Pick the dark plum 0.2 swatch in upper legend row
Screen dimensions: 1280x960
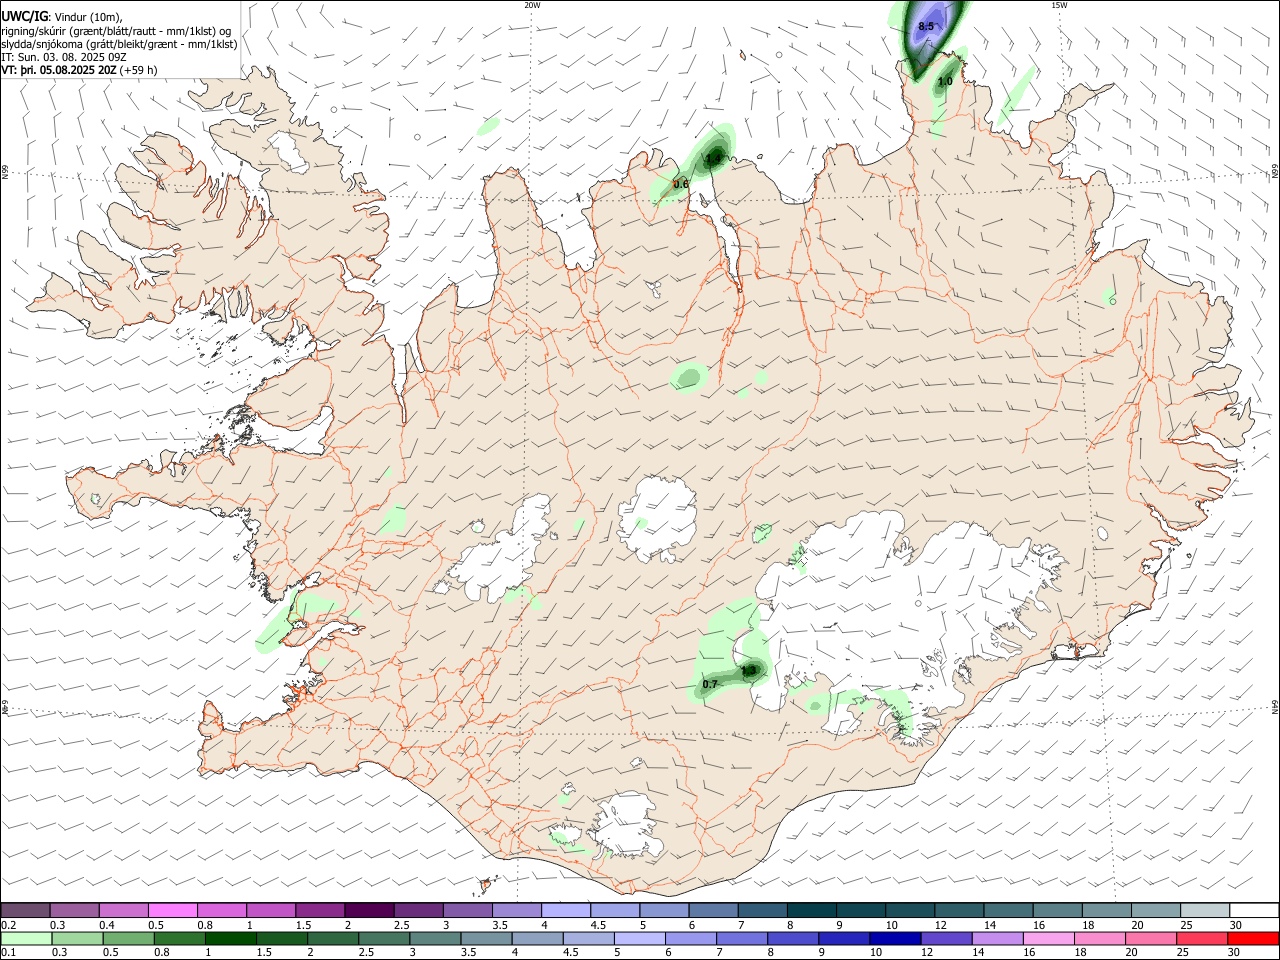[x=25, y=910]
